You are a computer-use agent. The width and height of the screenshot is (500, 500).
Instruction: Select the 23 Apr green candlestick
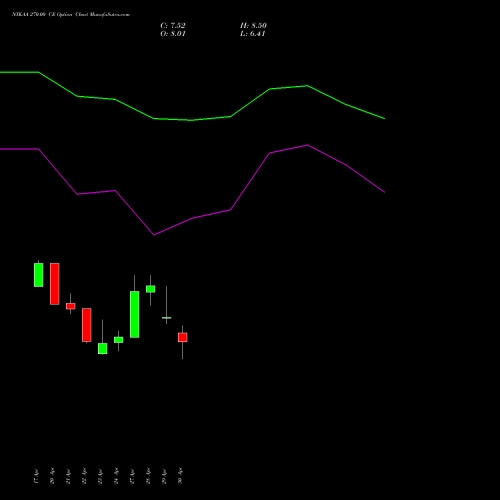[103, 348]
